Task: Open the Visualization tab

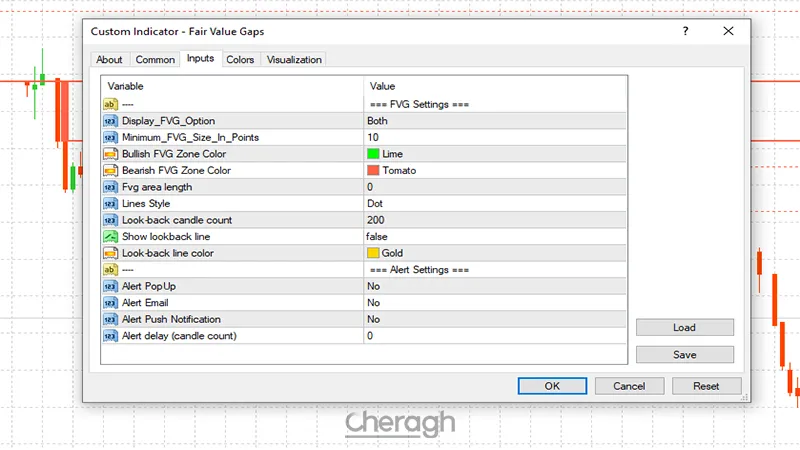Action: (294, 60)
